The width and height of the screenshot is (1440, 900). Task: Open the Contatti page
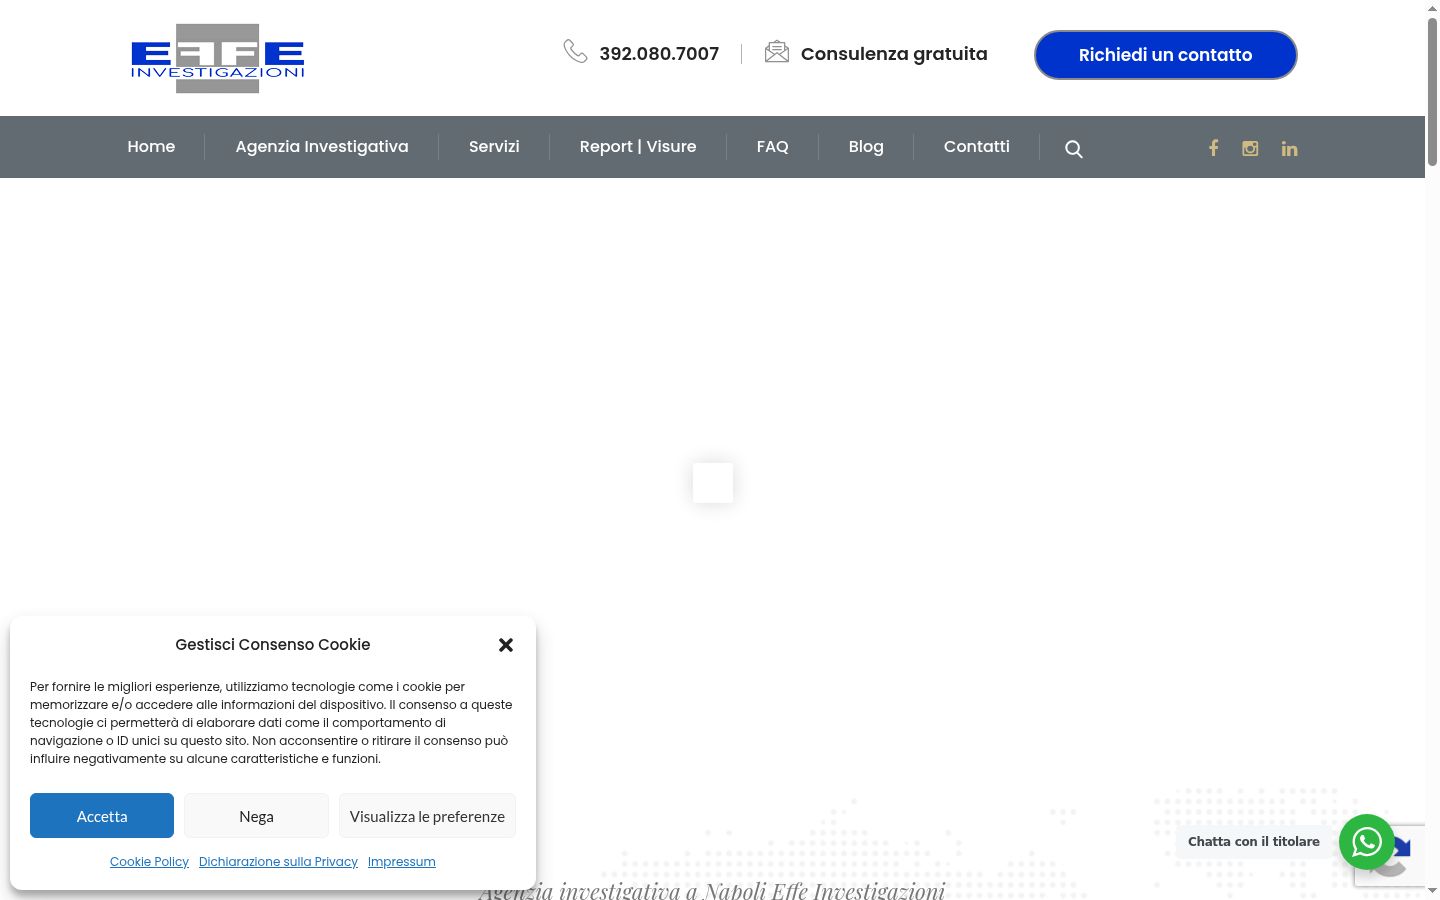(977, 146)
